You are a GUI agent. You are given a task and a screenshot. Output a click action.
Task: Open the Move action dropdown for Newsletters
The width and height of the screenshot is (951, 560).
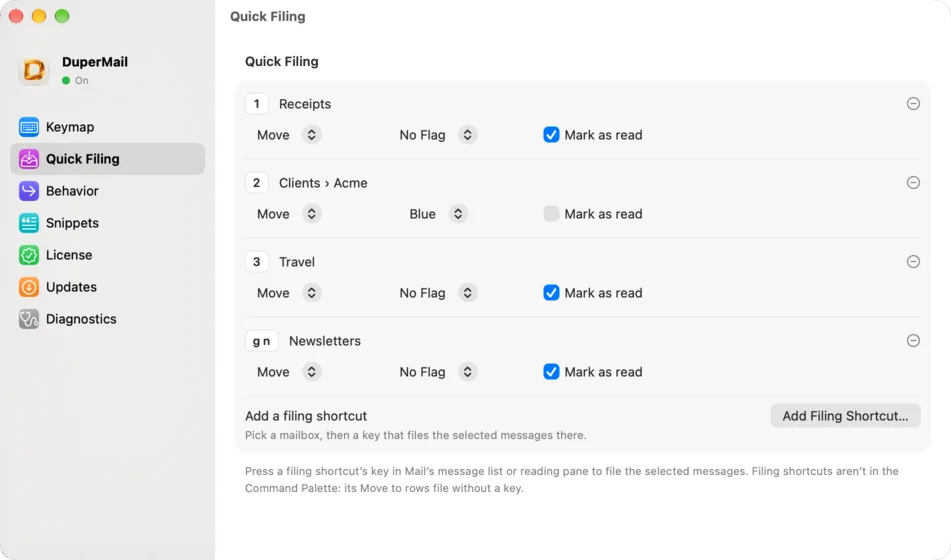point(289,371)
